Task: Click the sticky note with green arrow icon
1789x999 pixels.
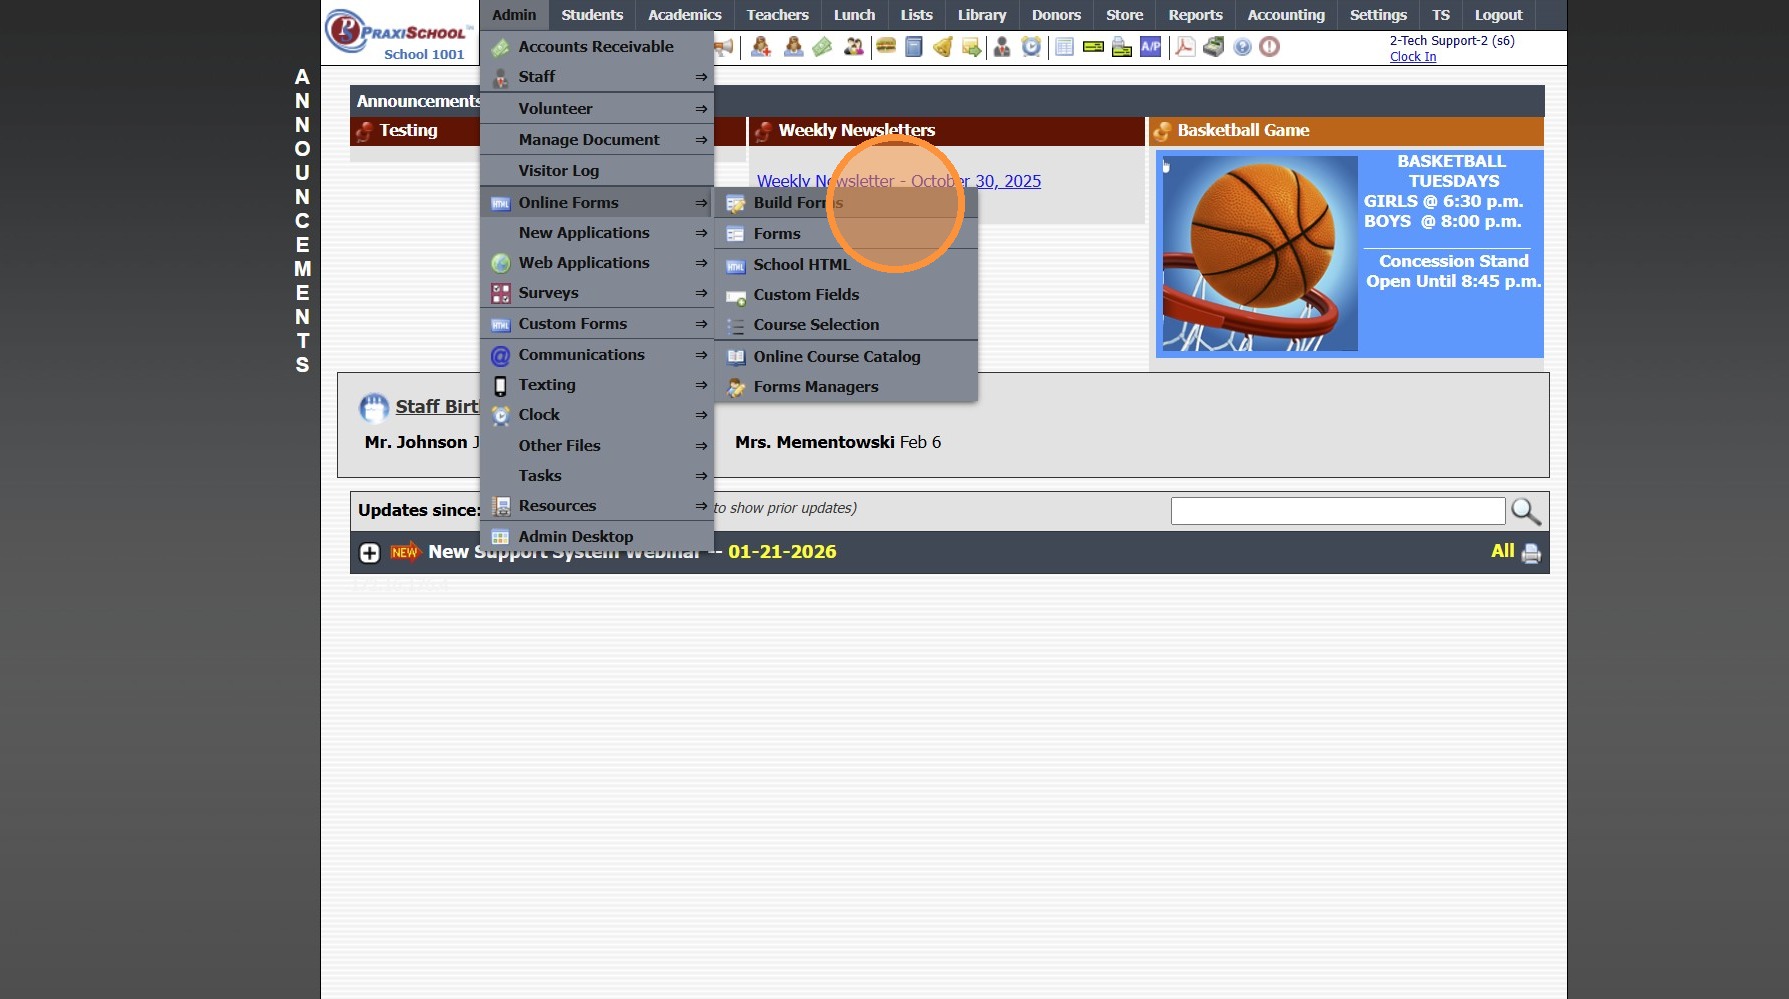Action: pos(971,47)
